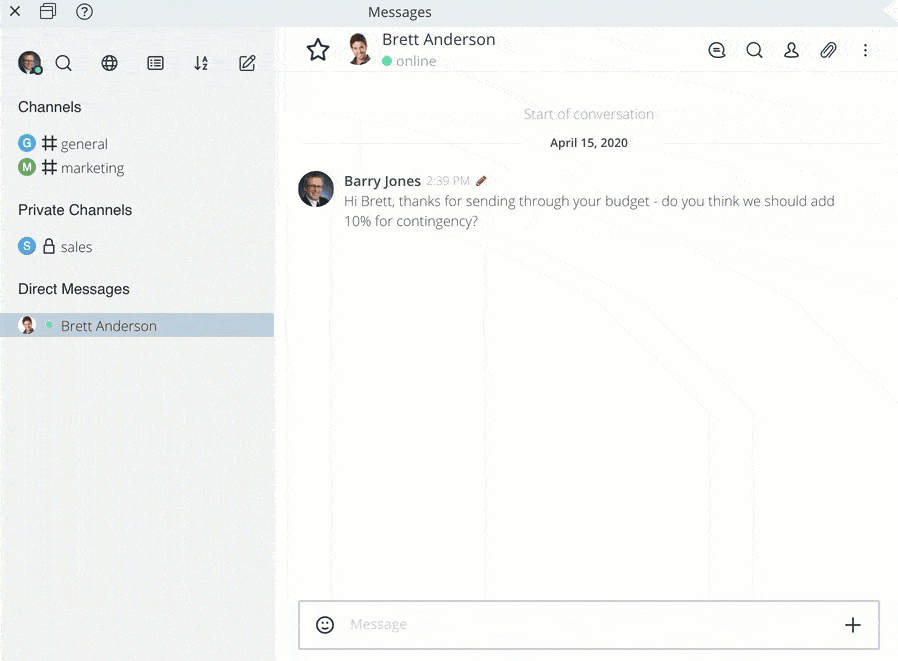
Task: Open the search icon in the sidebar
Action: 64,62
